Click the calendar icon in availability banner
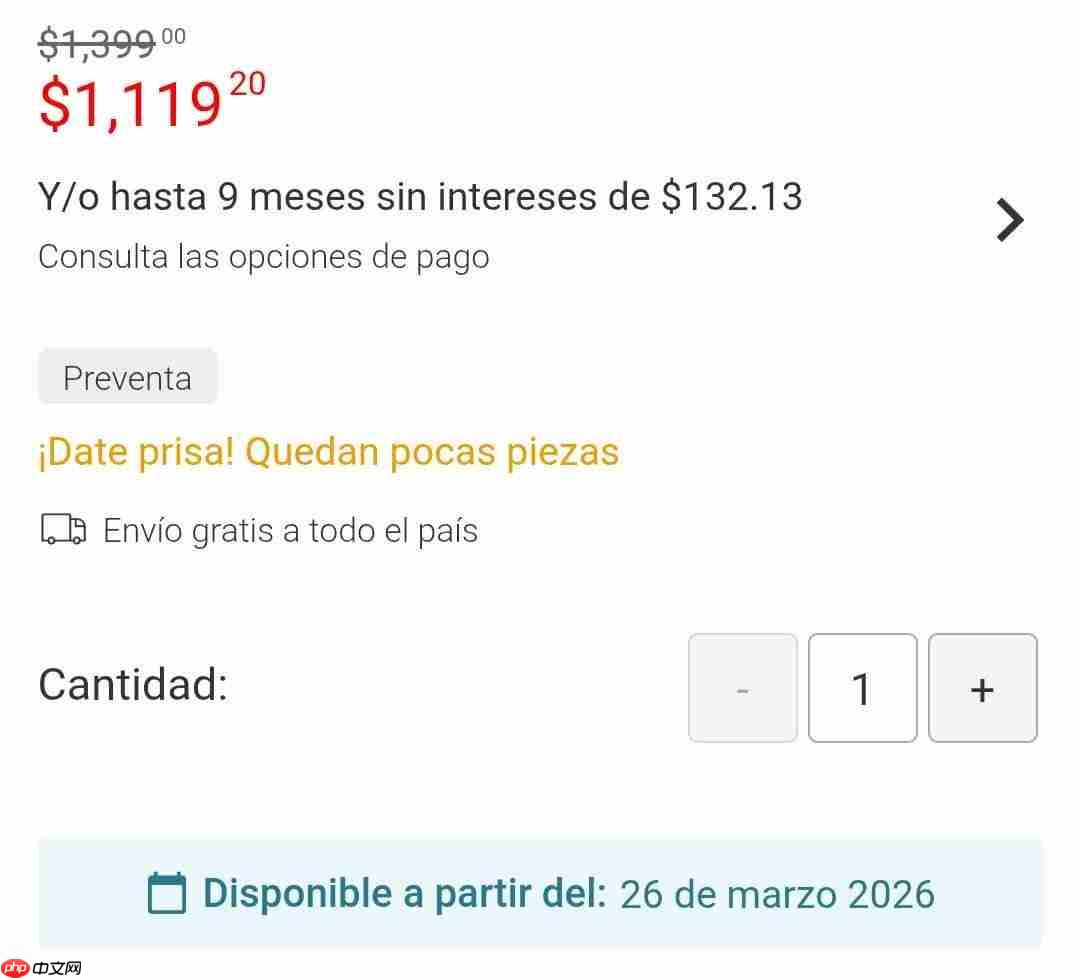Image resolution: width=1080 pixels, height=978 pixels. point(167,893)
